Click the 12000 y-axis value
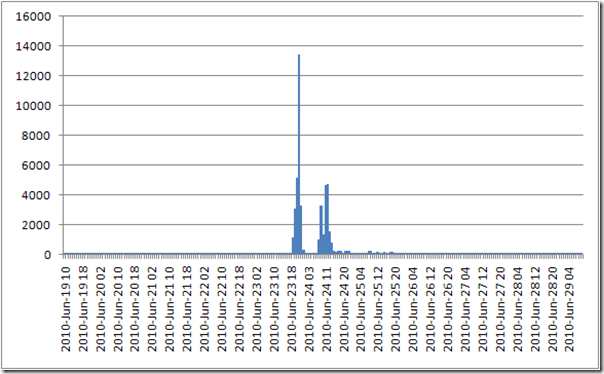604x374 pixels. [33, 76]
